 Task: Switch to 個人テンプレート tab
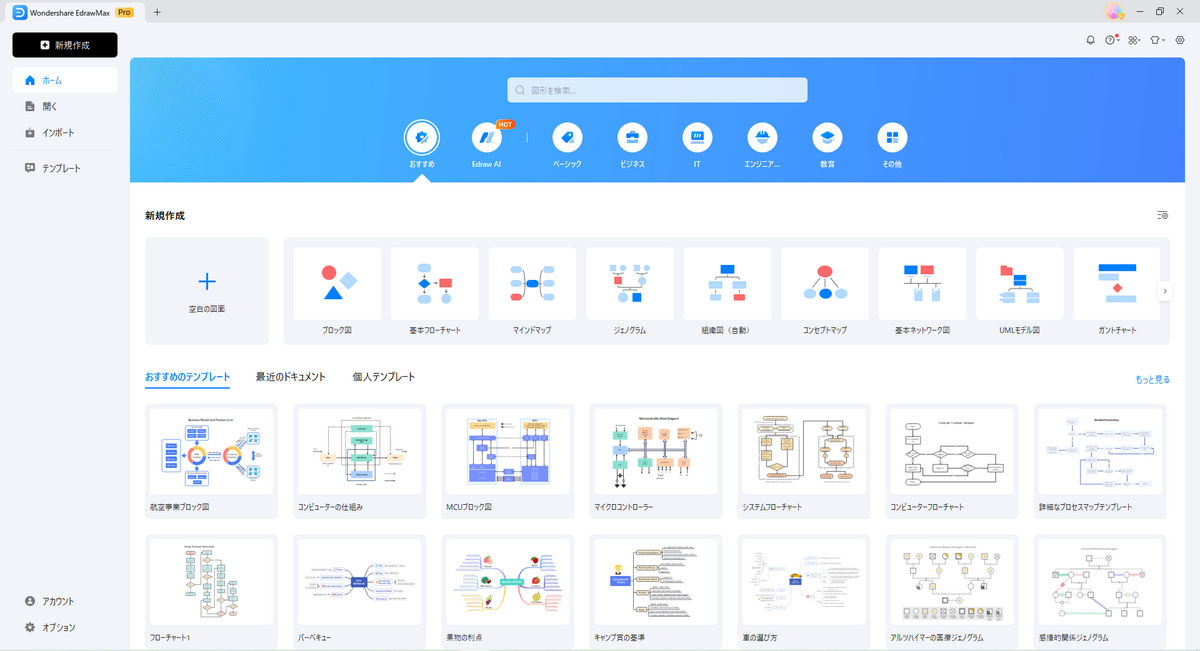384,377
